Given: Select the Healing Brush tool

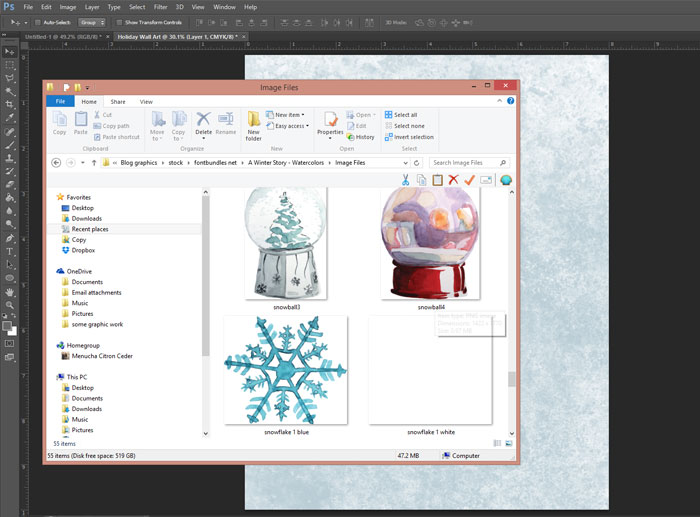Looking at the screenshot, I should 9,132.
